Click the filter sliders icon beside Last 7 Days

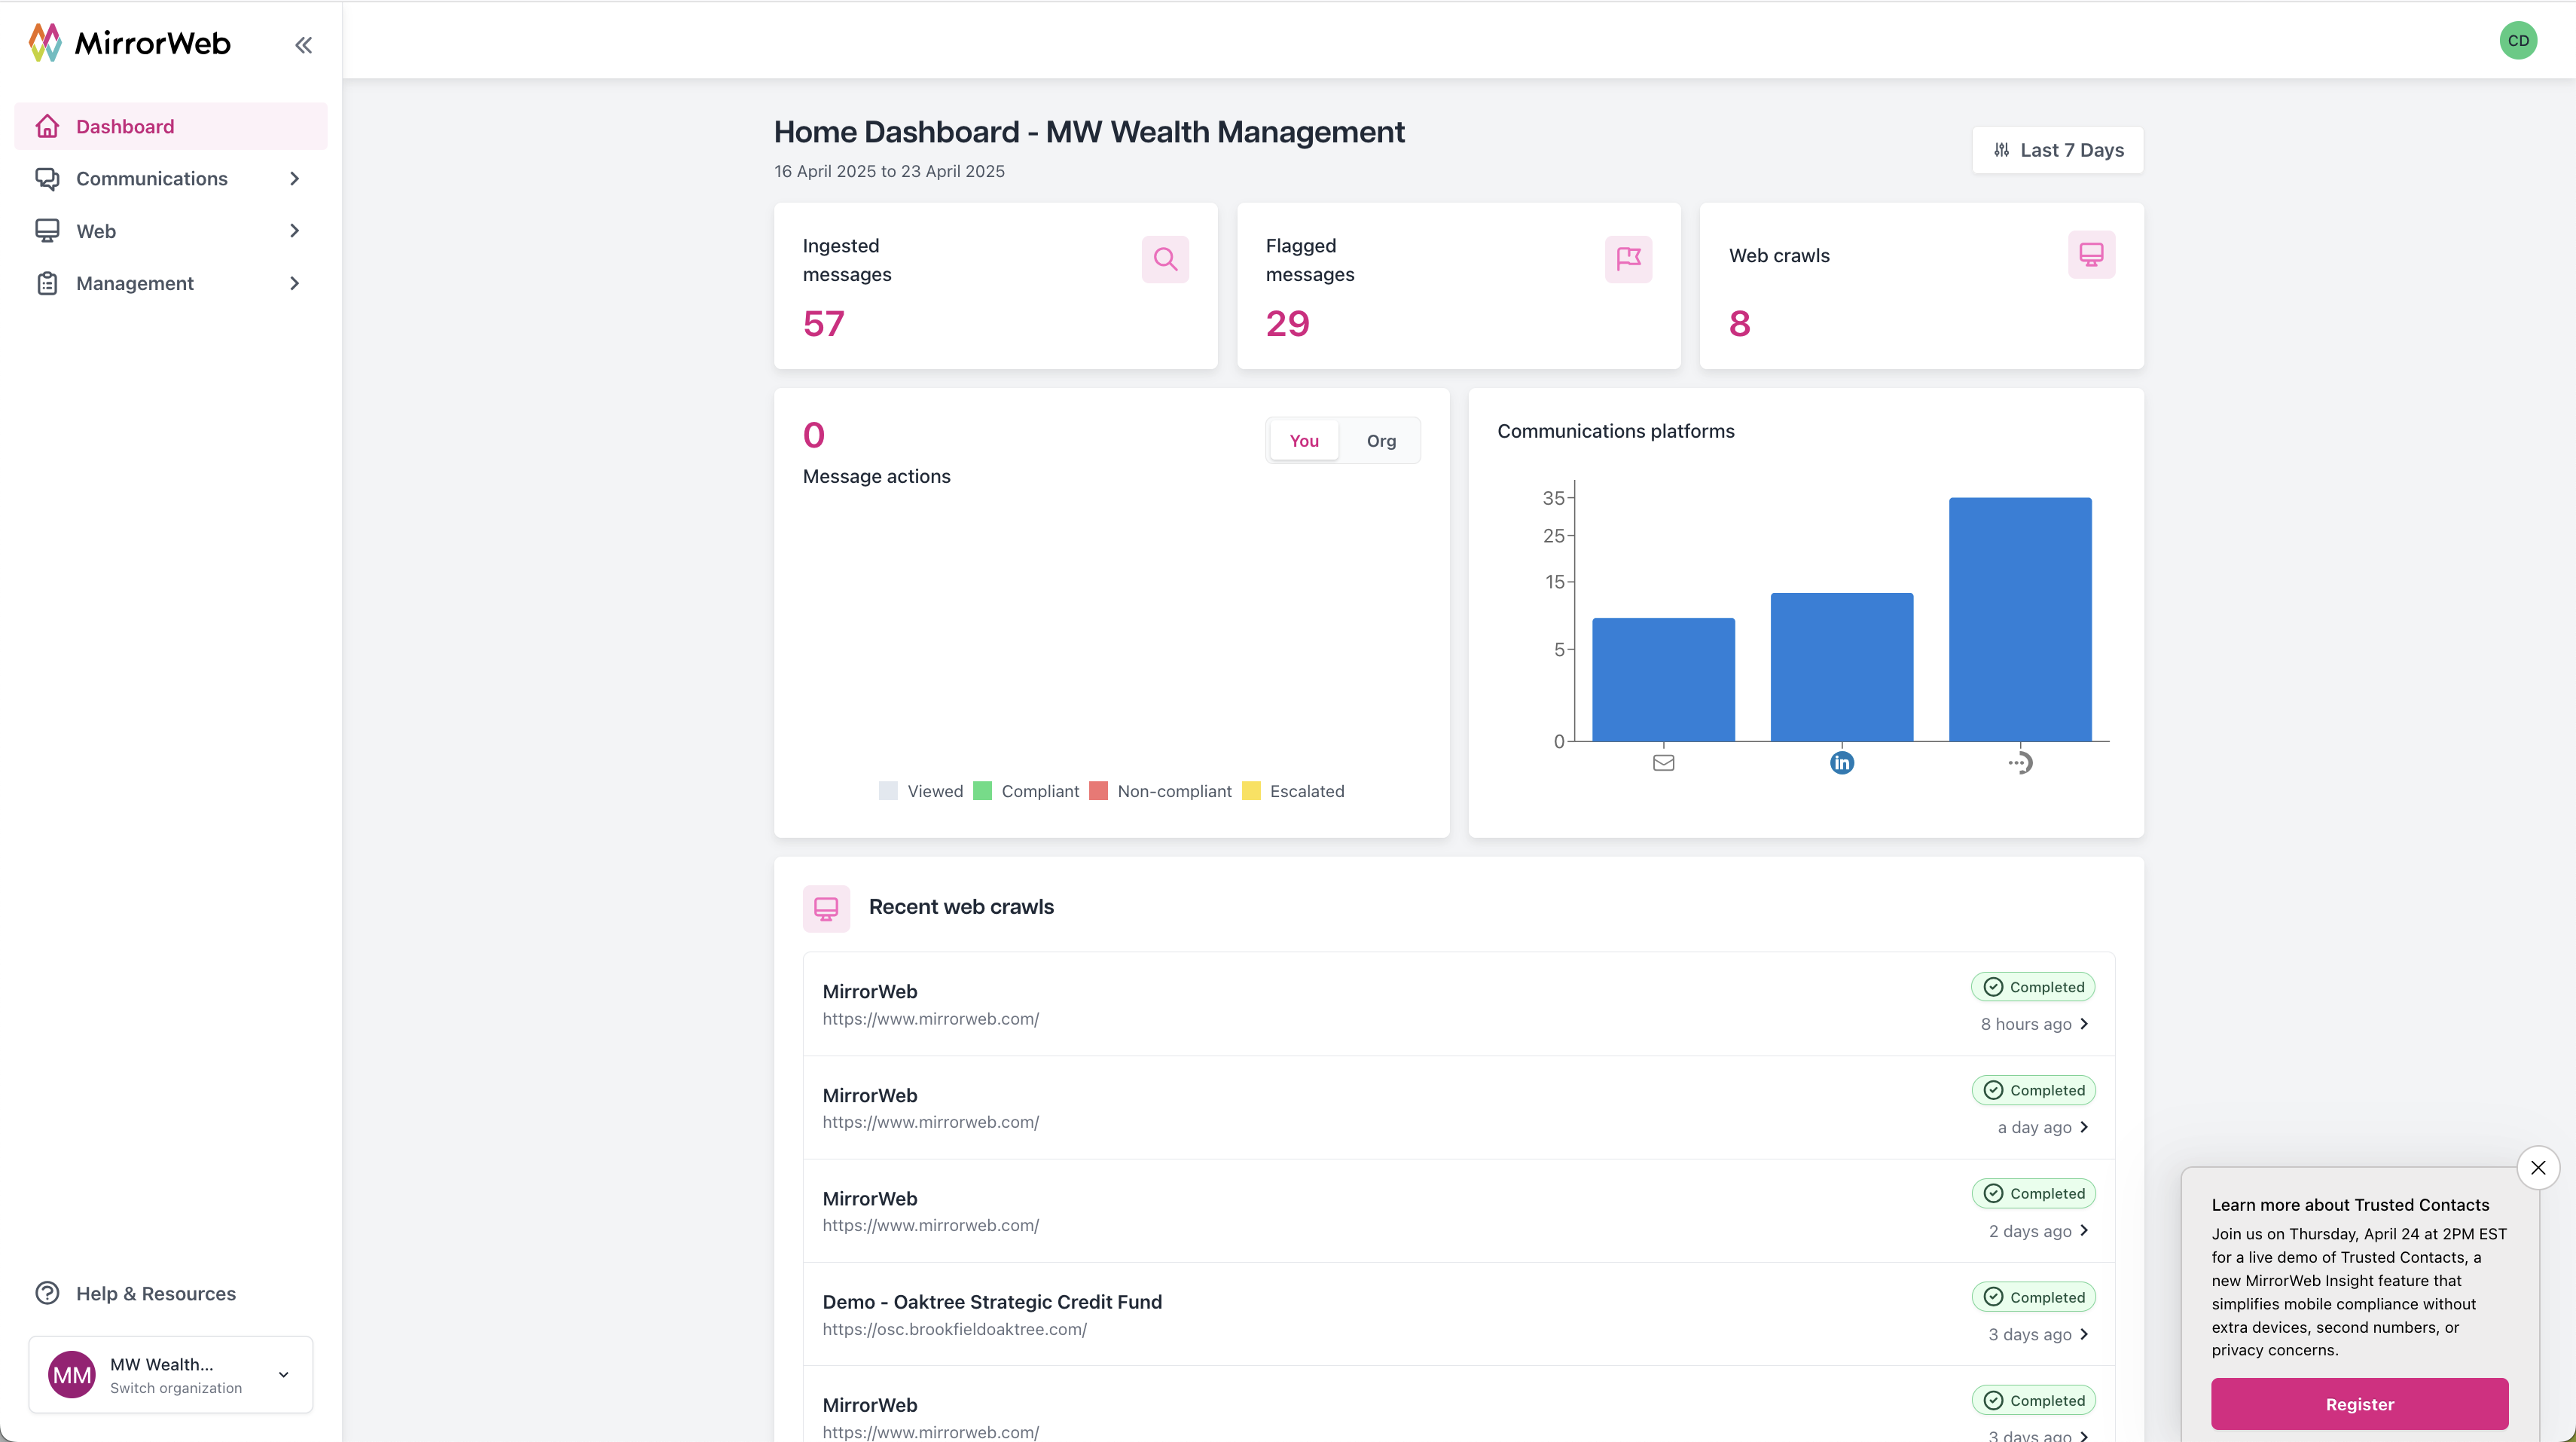point(2001,150)
